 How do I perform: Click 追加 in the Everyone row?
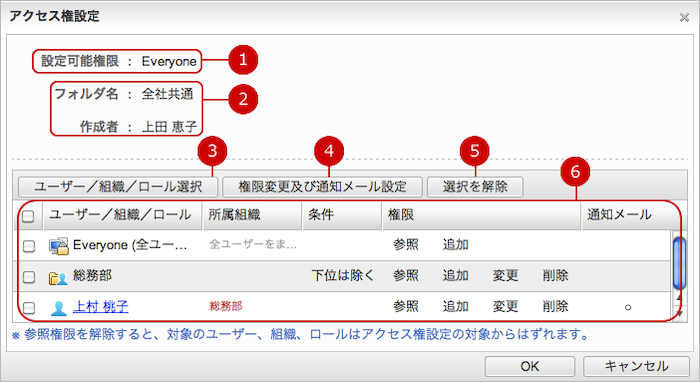[455, 245]
